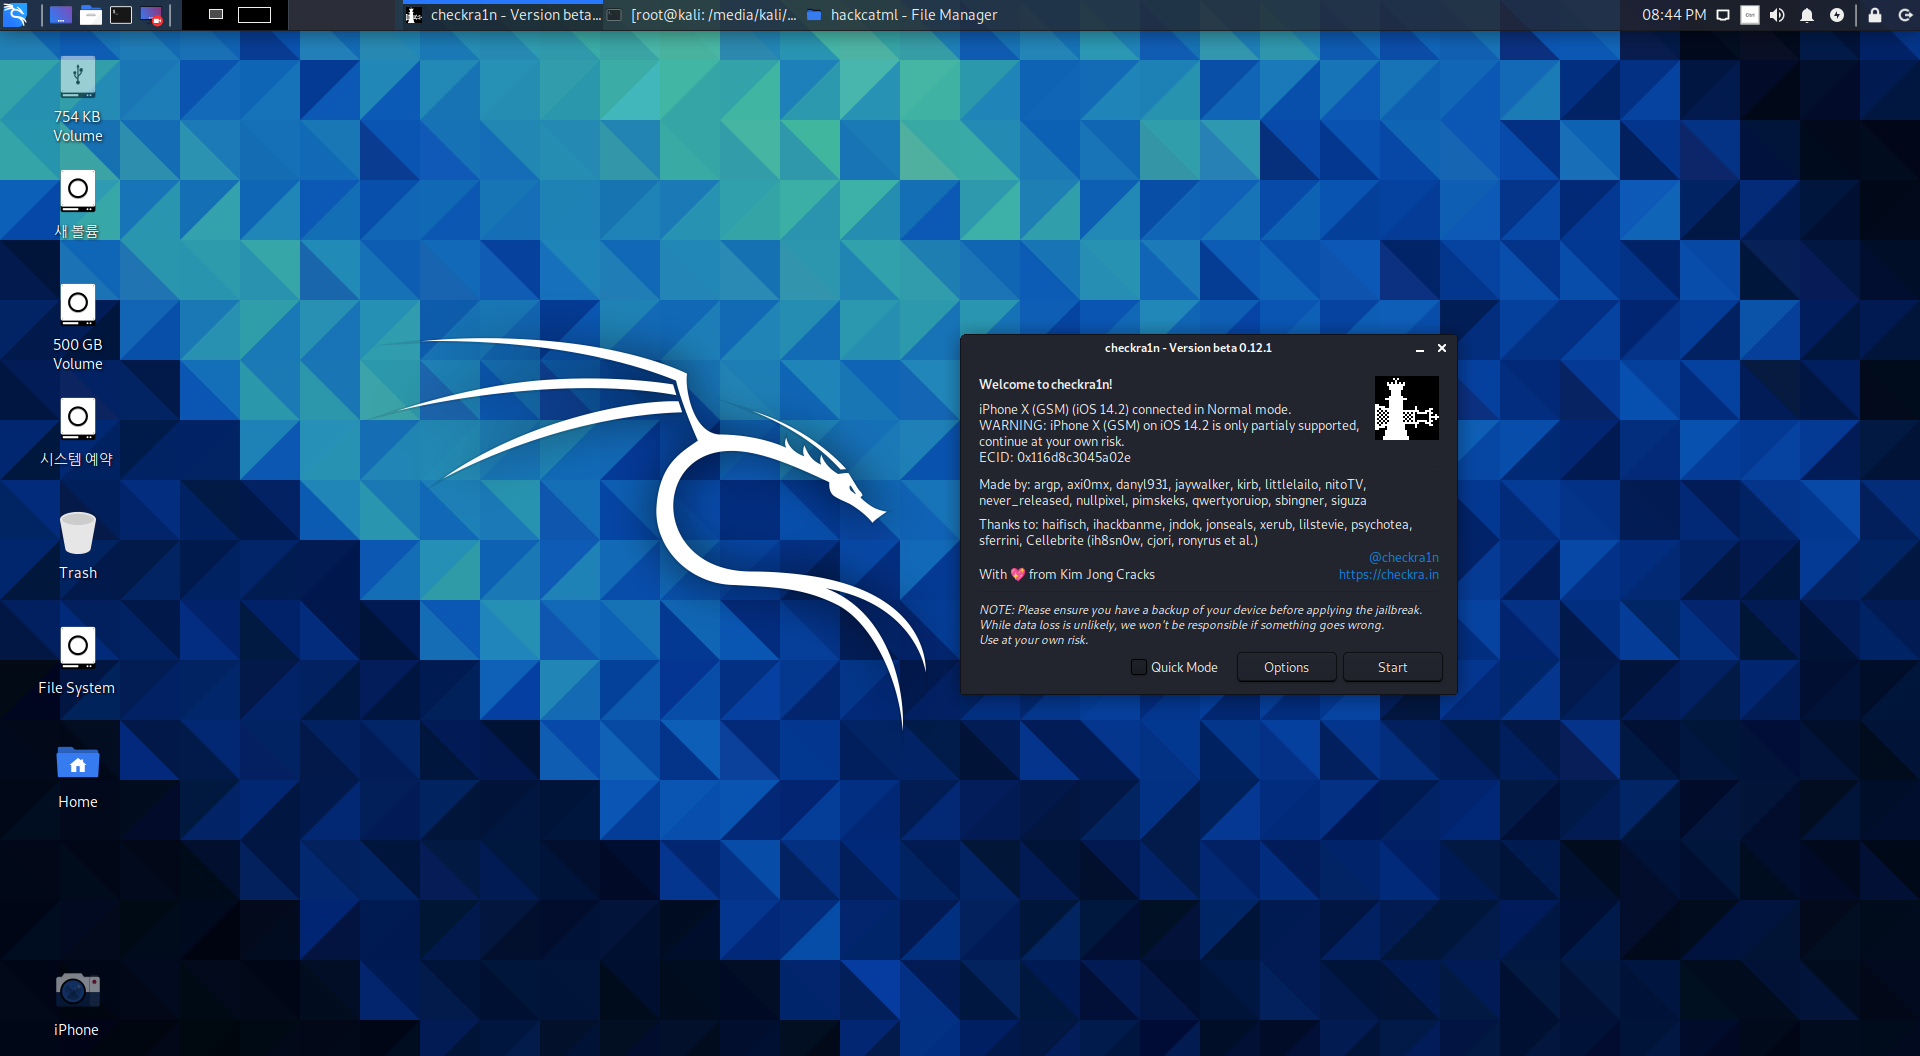Click the network connection tray icon
Screen dimensions: 1920x1056
pos(1723,15)
